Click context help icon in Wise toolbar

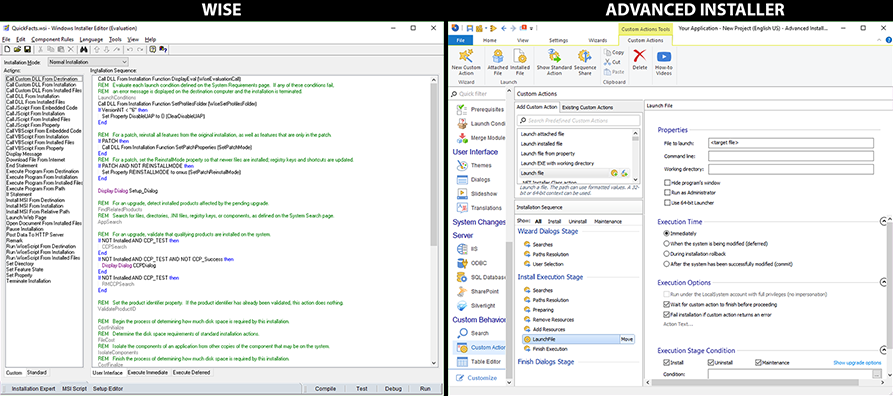[x=163, y=50]
